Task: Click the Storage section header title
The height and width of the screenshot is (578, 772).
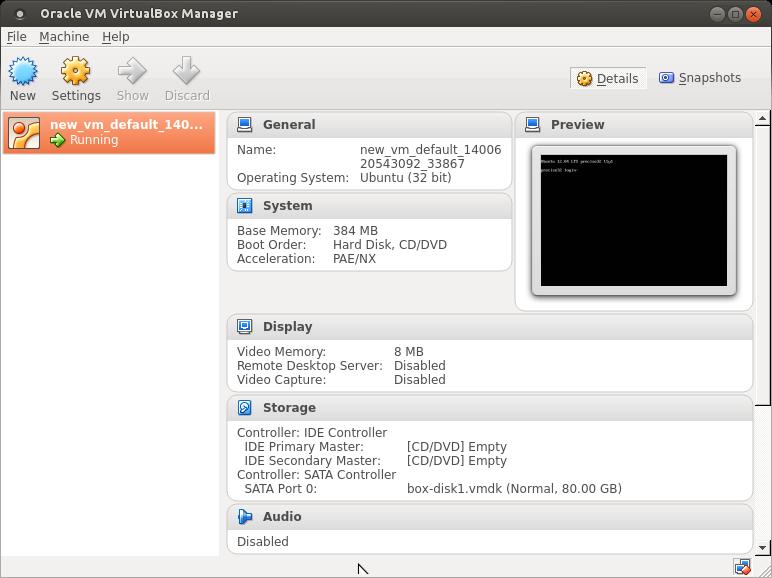Action: [289, 408]
